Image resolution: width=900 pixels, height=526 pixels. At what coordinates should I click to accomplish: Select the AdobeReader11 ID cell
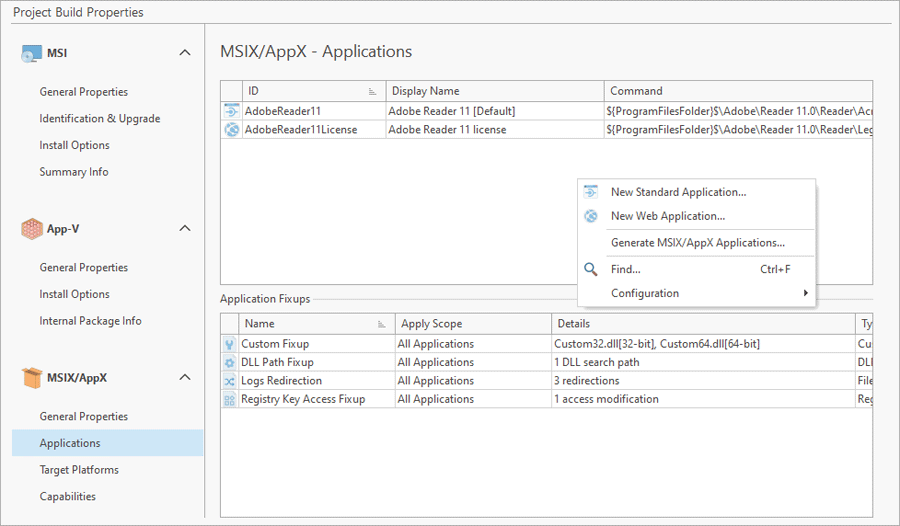pos(314,111)
